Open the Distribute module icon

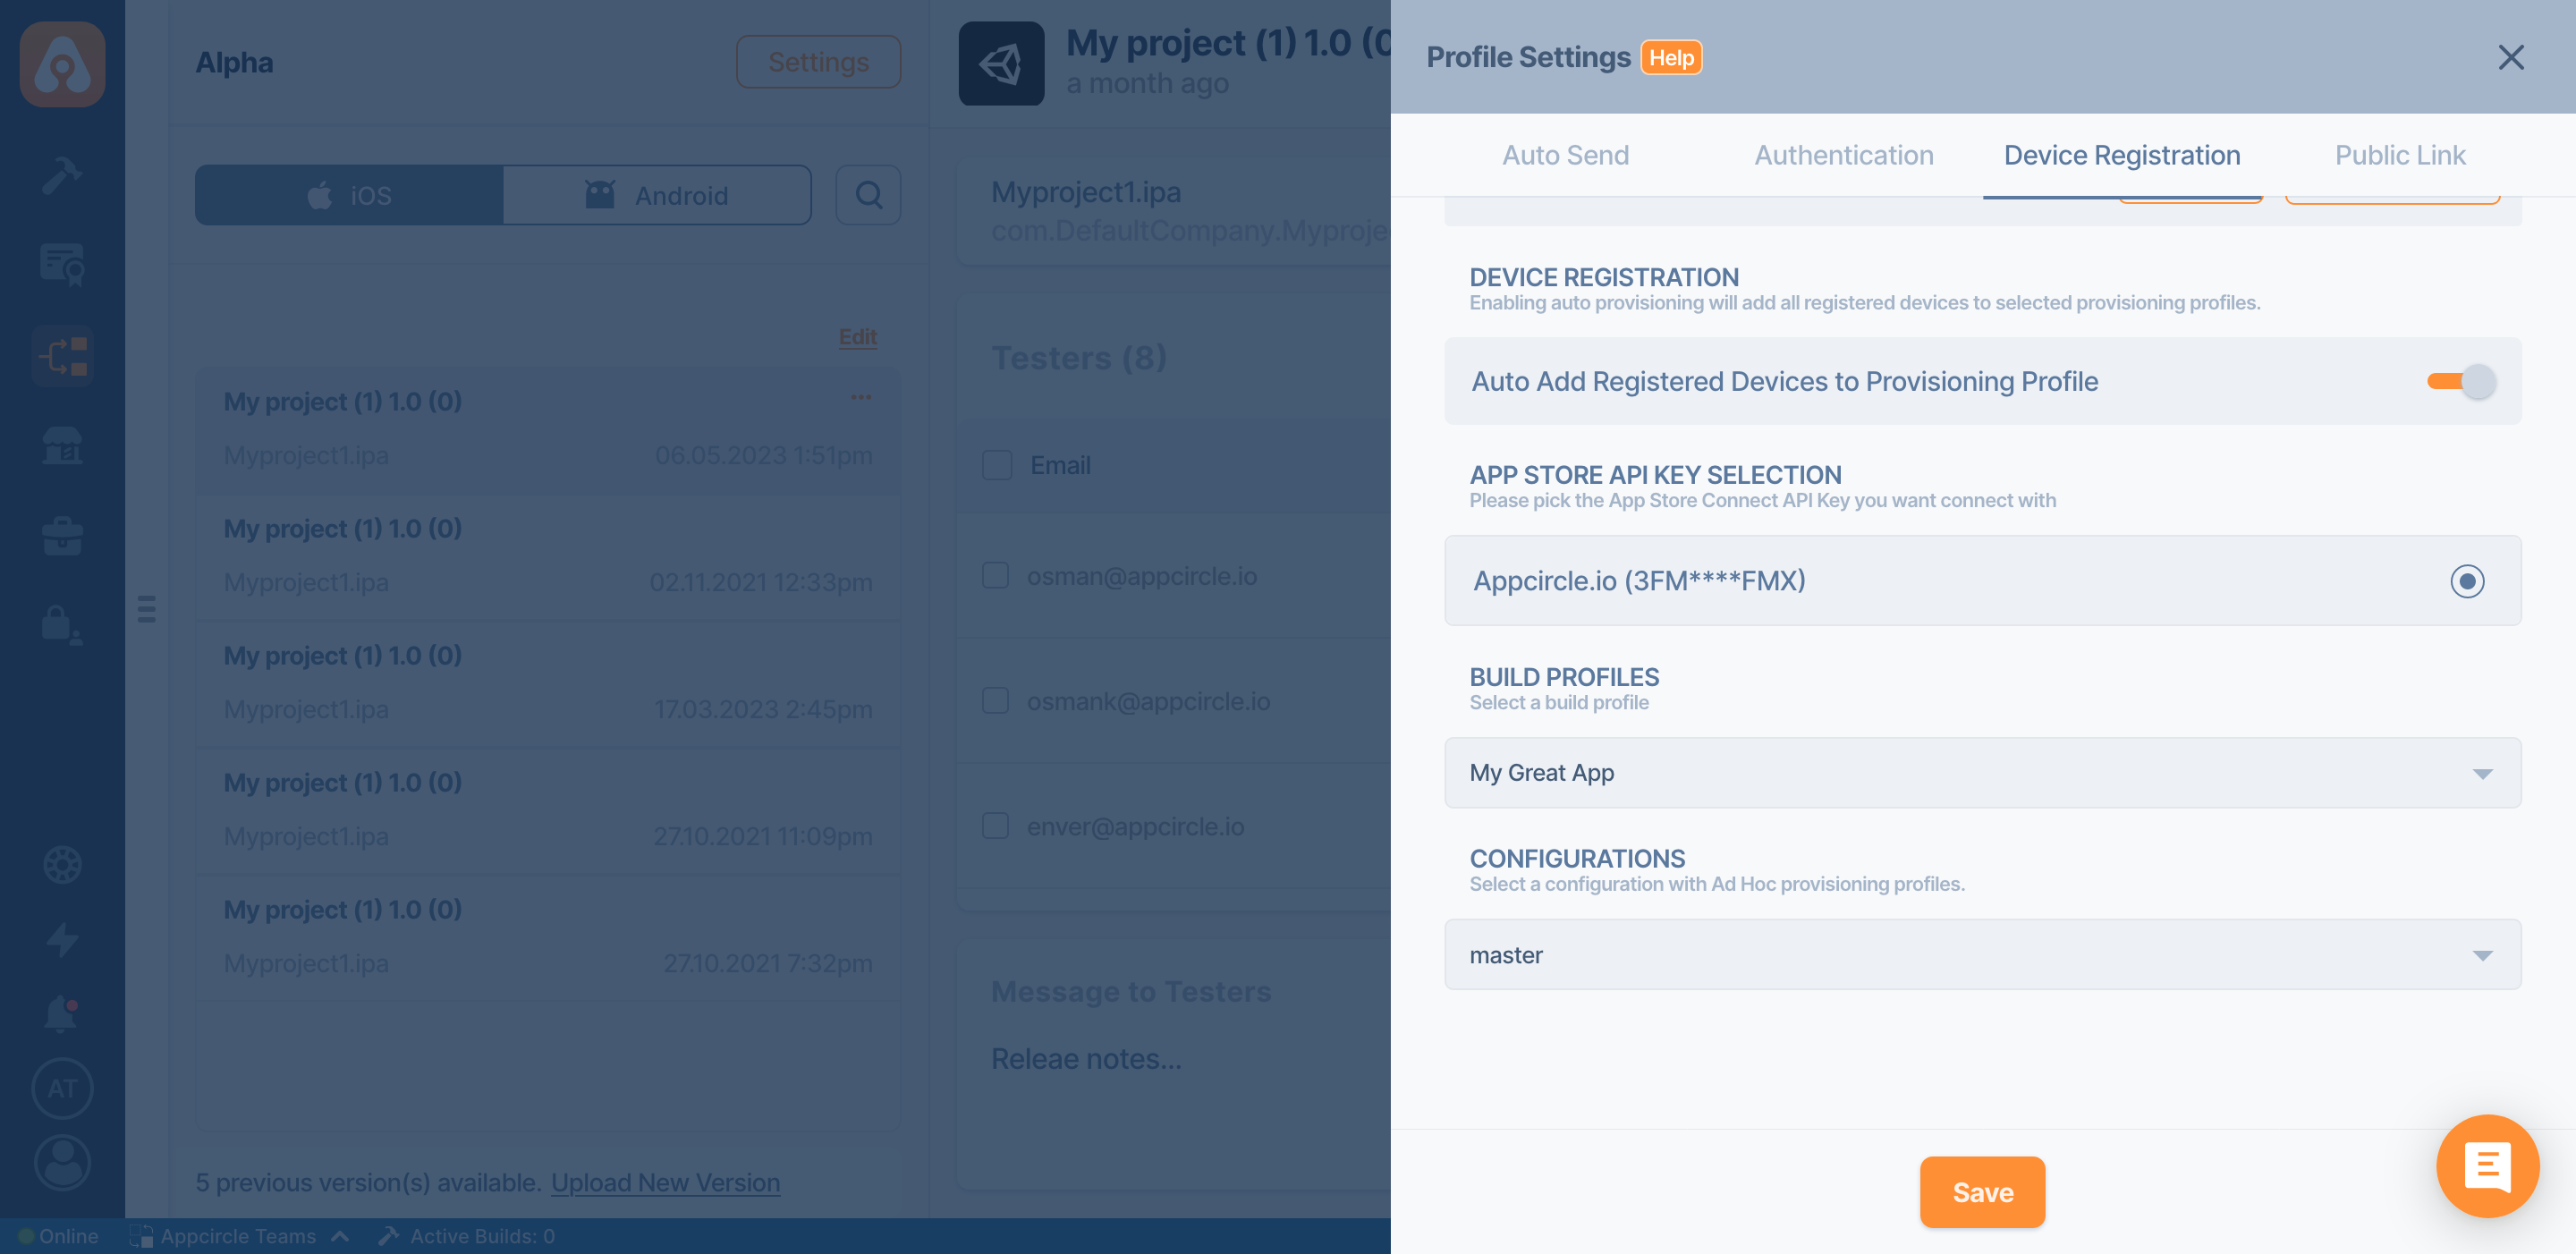point(62,356)
